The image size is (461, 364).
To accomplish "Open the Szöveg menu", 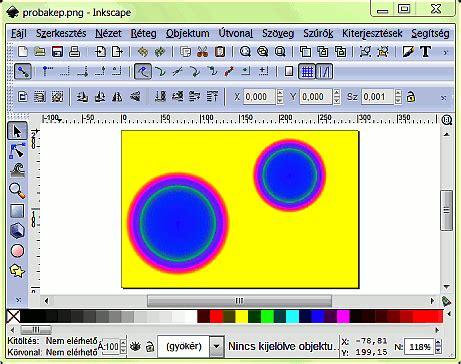I will point(278,33).
